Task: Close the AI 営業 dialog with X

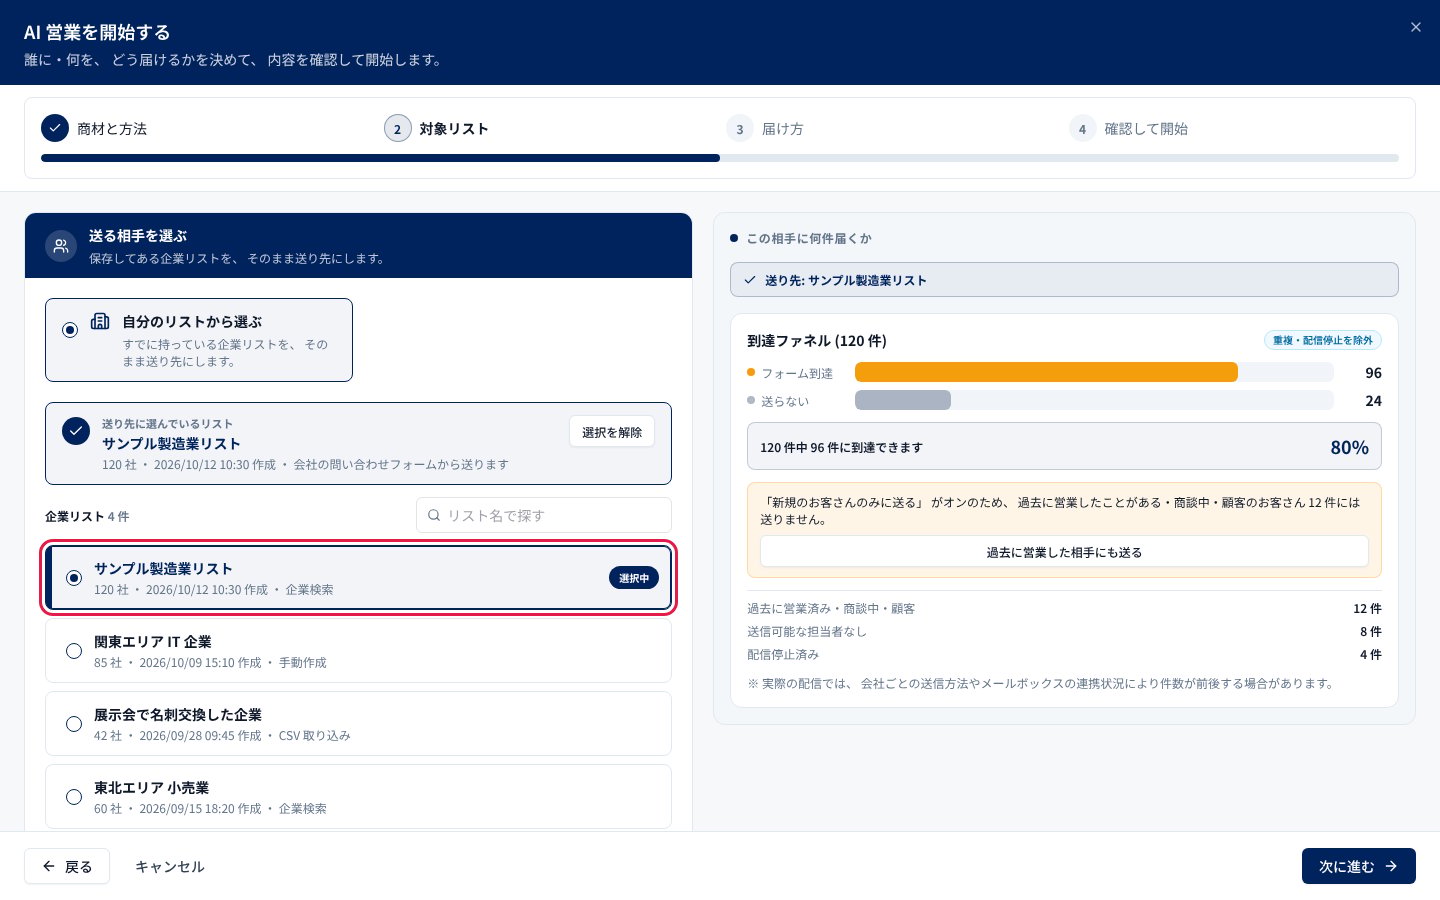Action: point(1415,27)
